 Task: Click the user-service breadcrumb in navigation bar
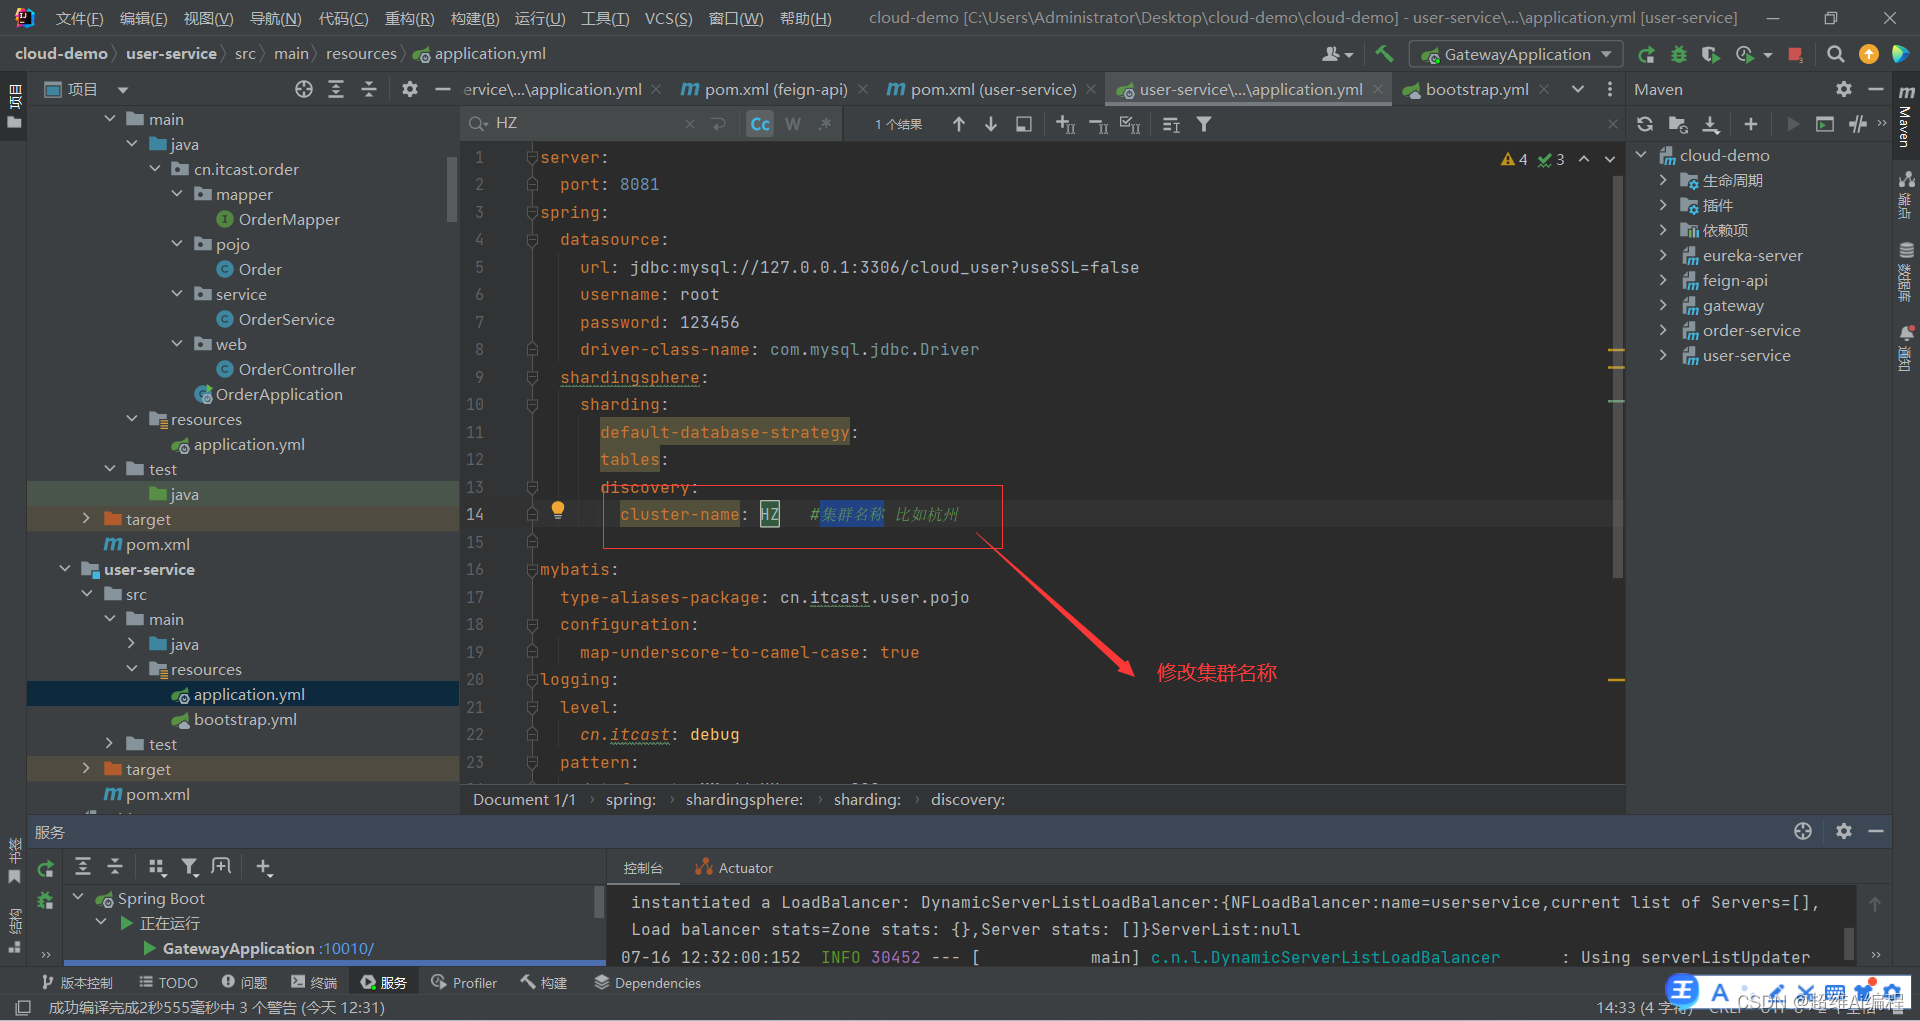171,54
